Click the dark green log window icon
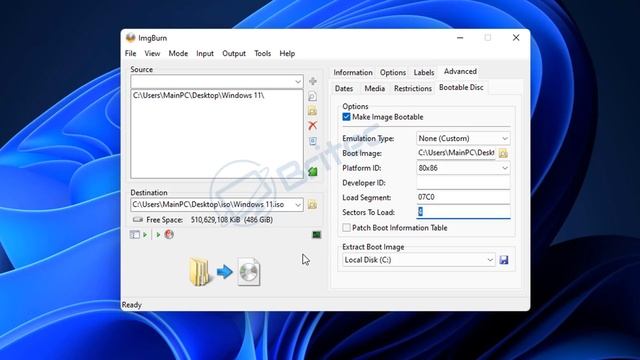 [x=316, y=235]
